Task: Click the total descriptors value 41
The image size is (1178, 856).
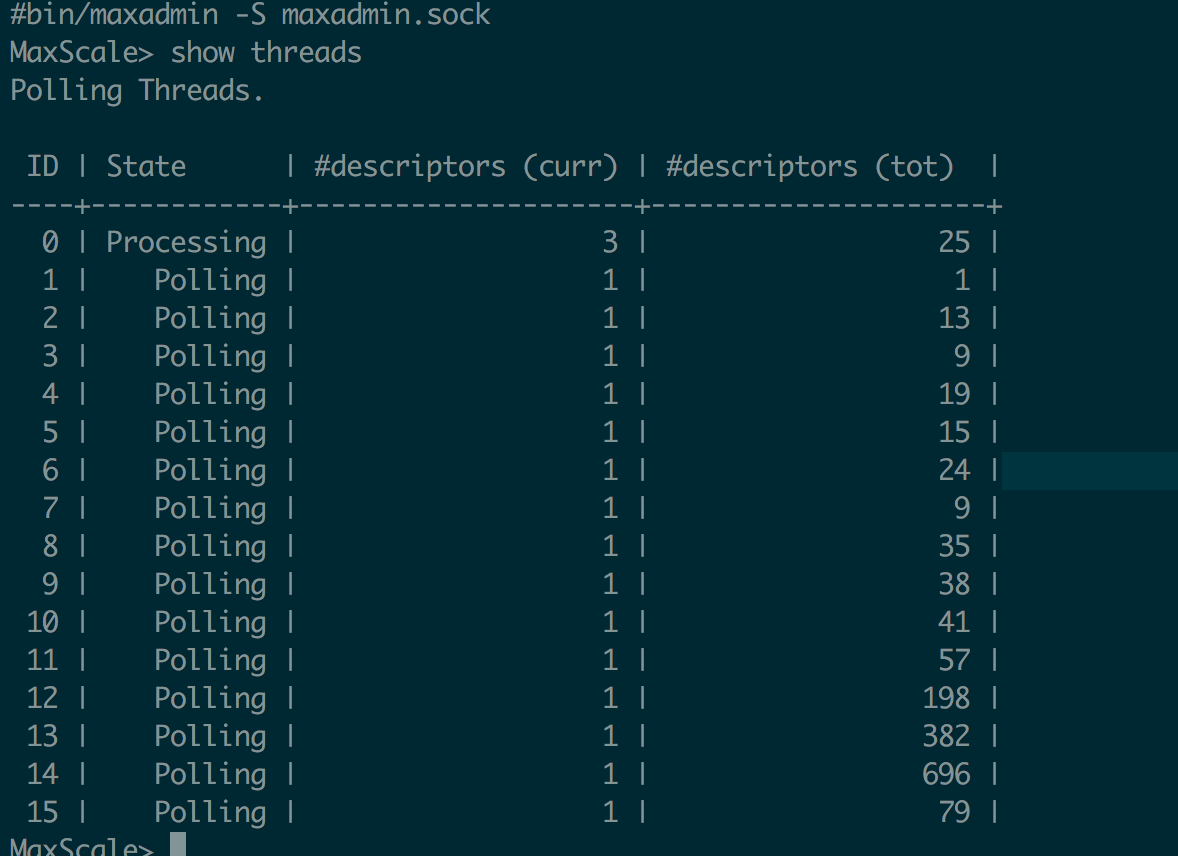Action: tap(954, 622)
